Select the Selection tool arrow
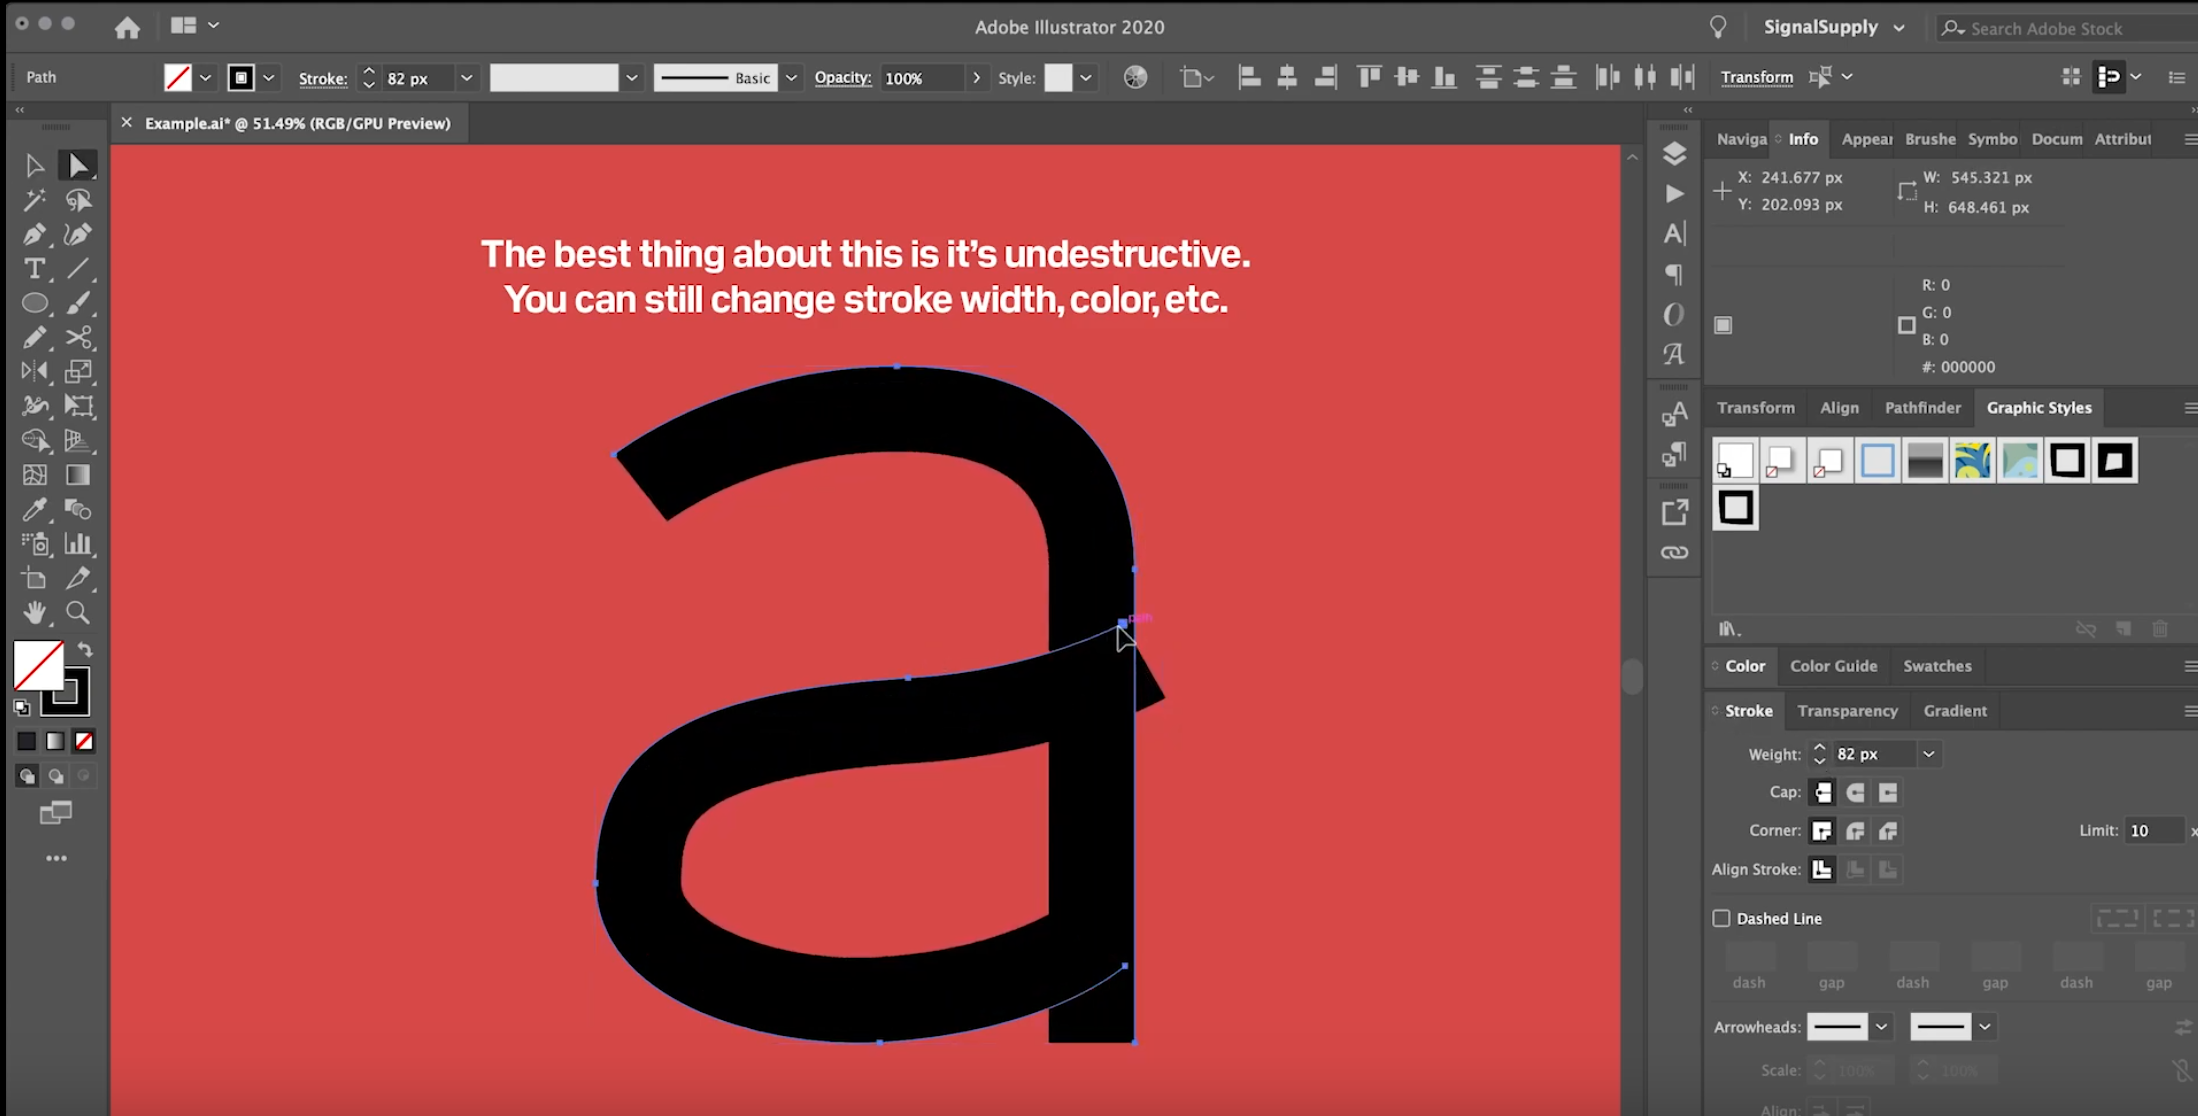 (x=34, y=165)
